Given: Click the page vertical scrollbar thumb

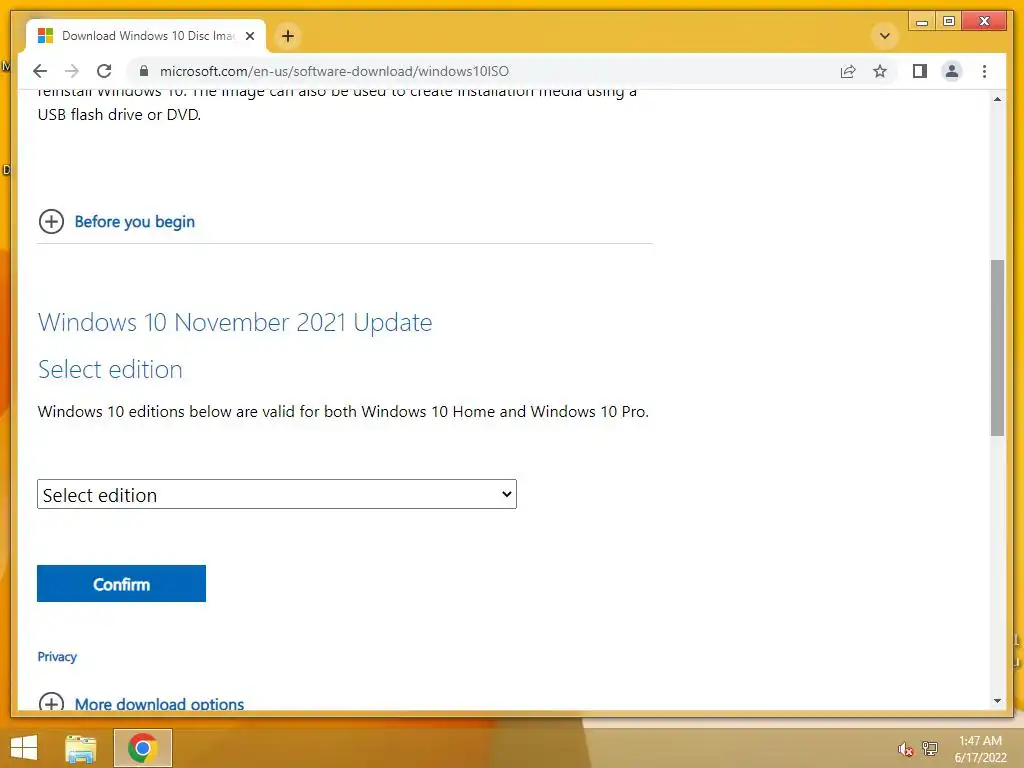Looking at the screenshot, I should coord(997,347).
